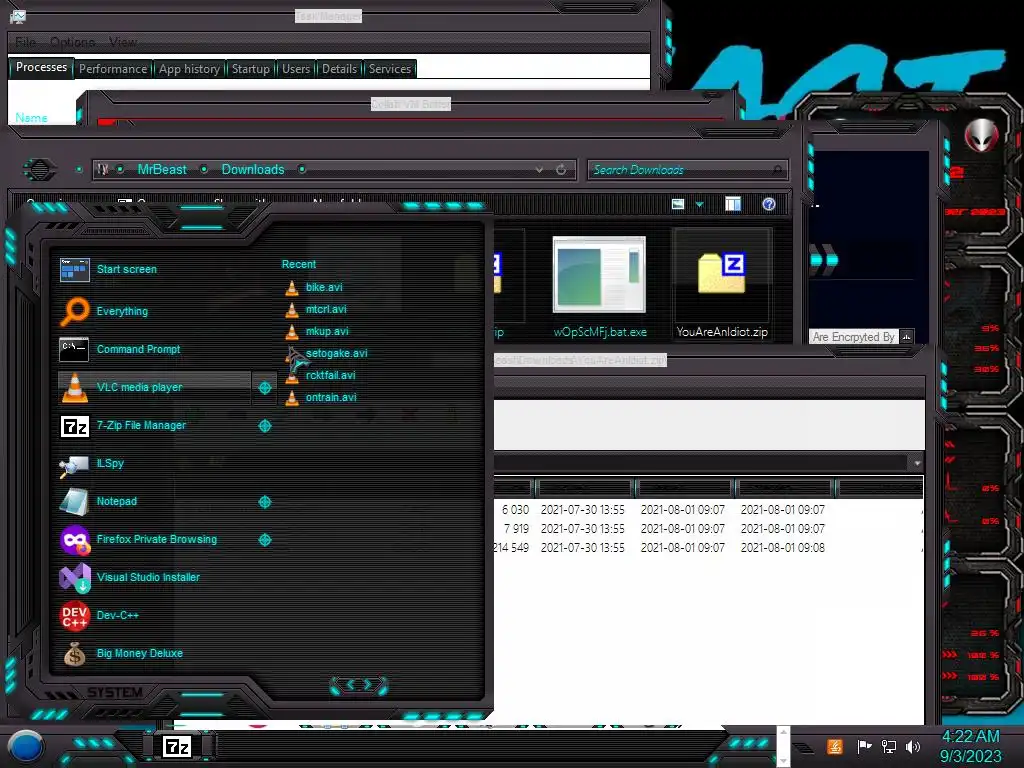Open 7-Zip File Manager shortcut
Screen dimensions: 1024x768
[155, 425]
